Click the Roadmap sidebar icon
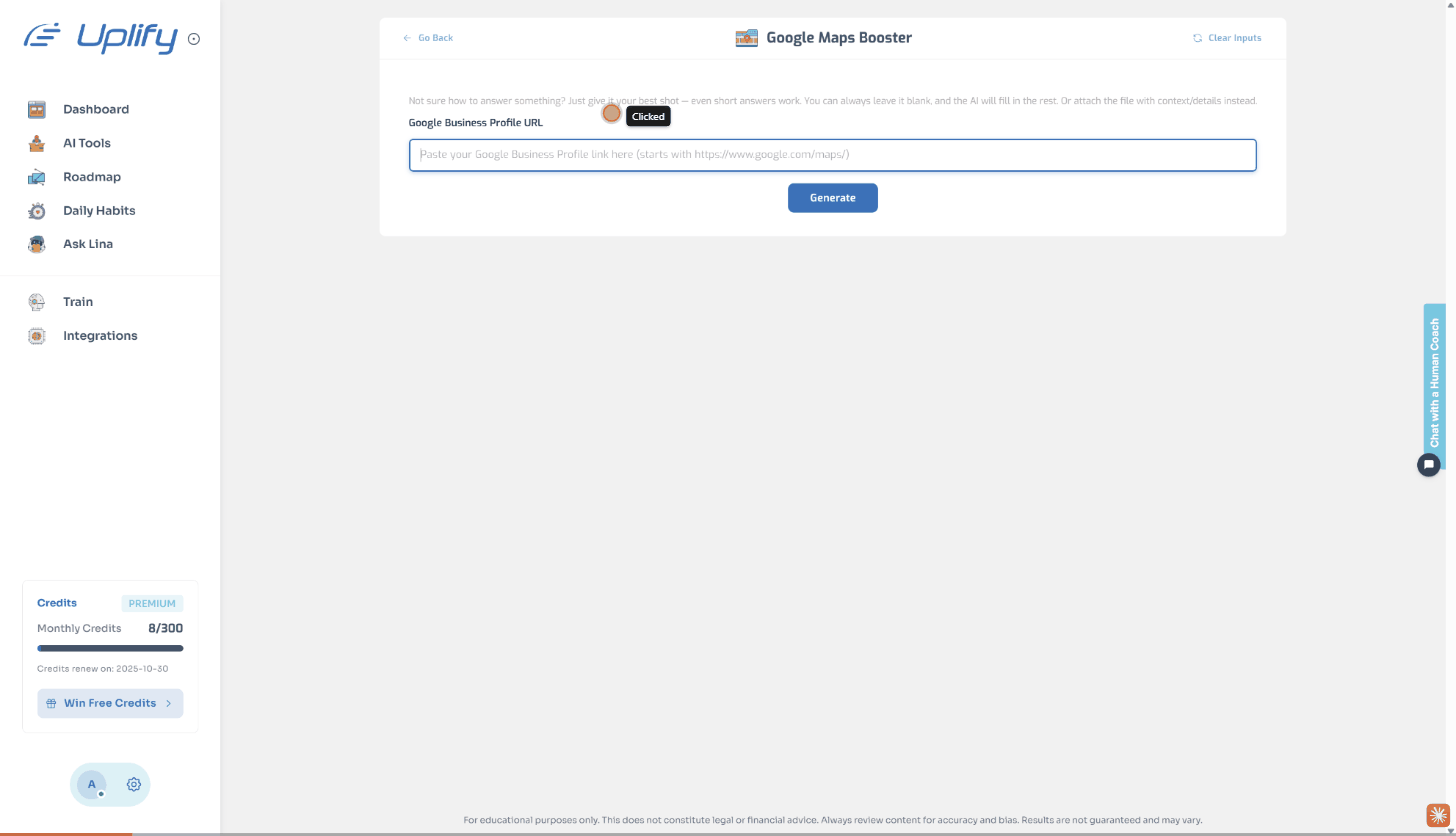1456x836 pixels. click(37, 177)
